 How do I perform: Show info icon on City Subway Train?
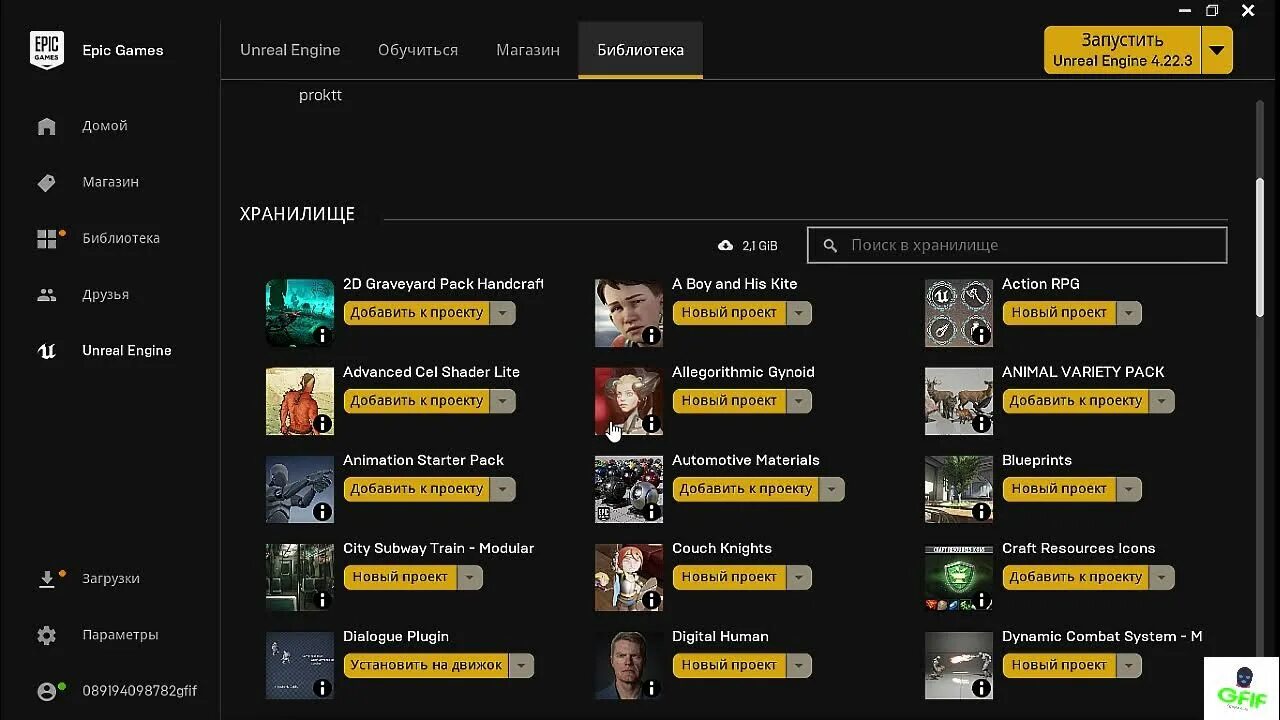[322, 600]
